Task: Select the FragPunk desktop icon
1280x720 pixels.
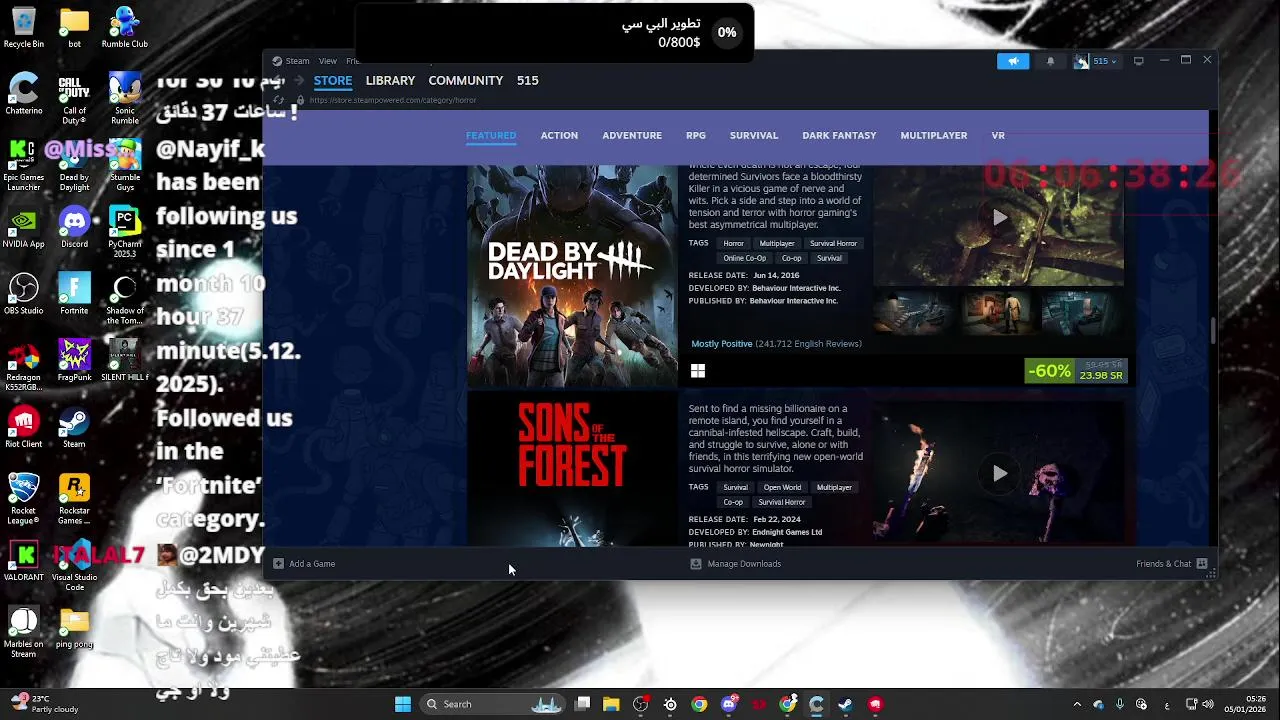Action: [74, 361]
